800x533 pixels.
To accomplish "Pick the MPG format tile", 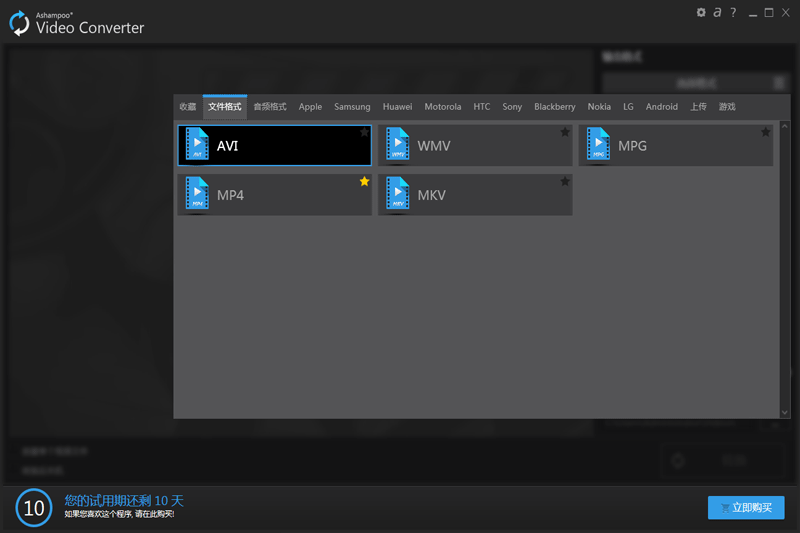I will coord(676,145).
